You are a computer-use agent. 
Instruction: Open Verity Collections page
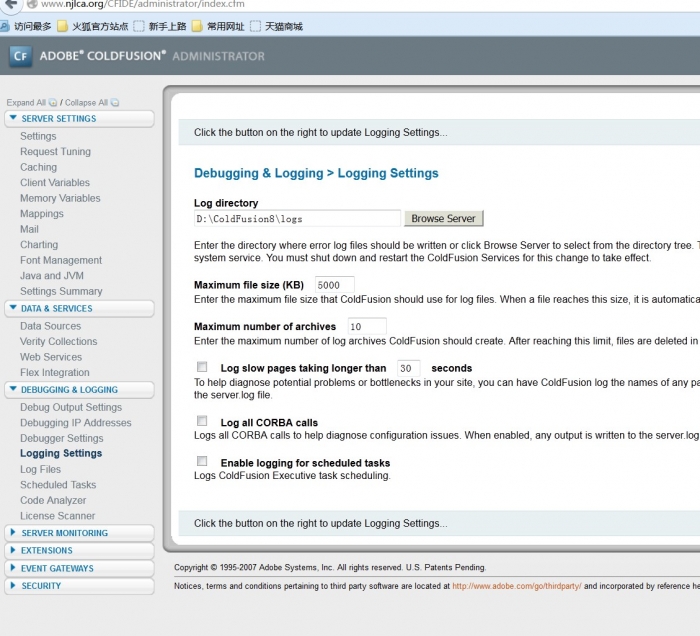58,341
